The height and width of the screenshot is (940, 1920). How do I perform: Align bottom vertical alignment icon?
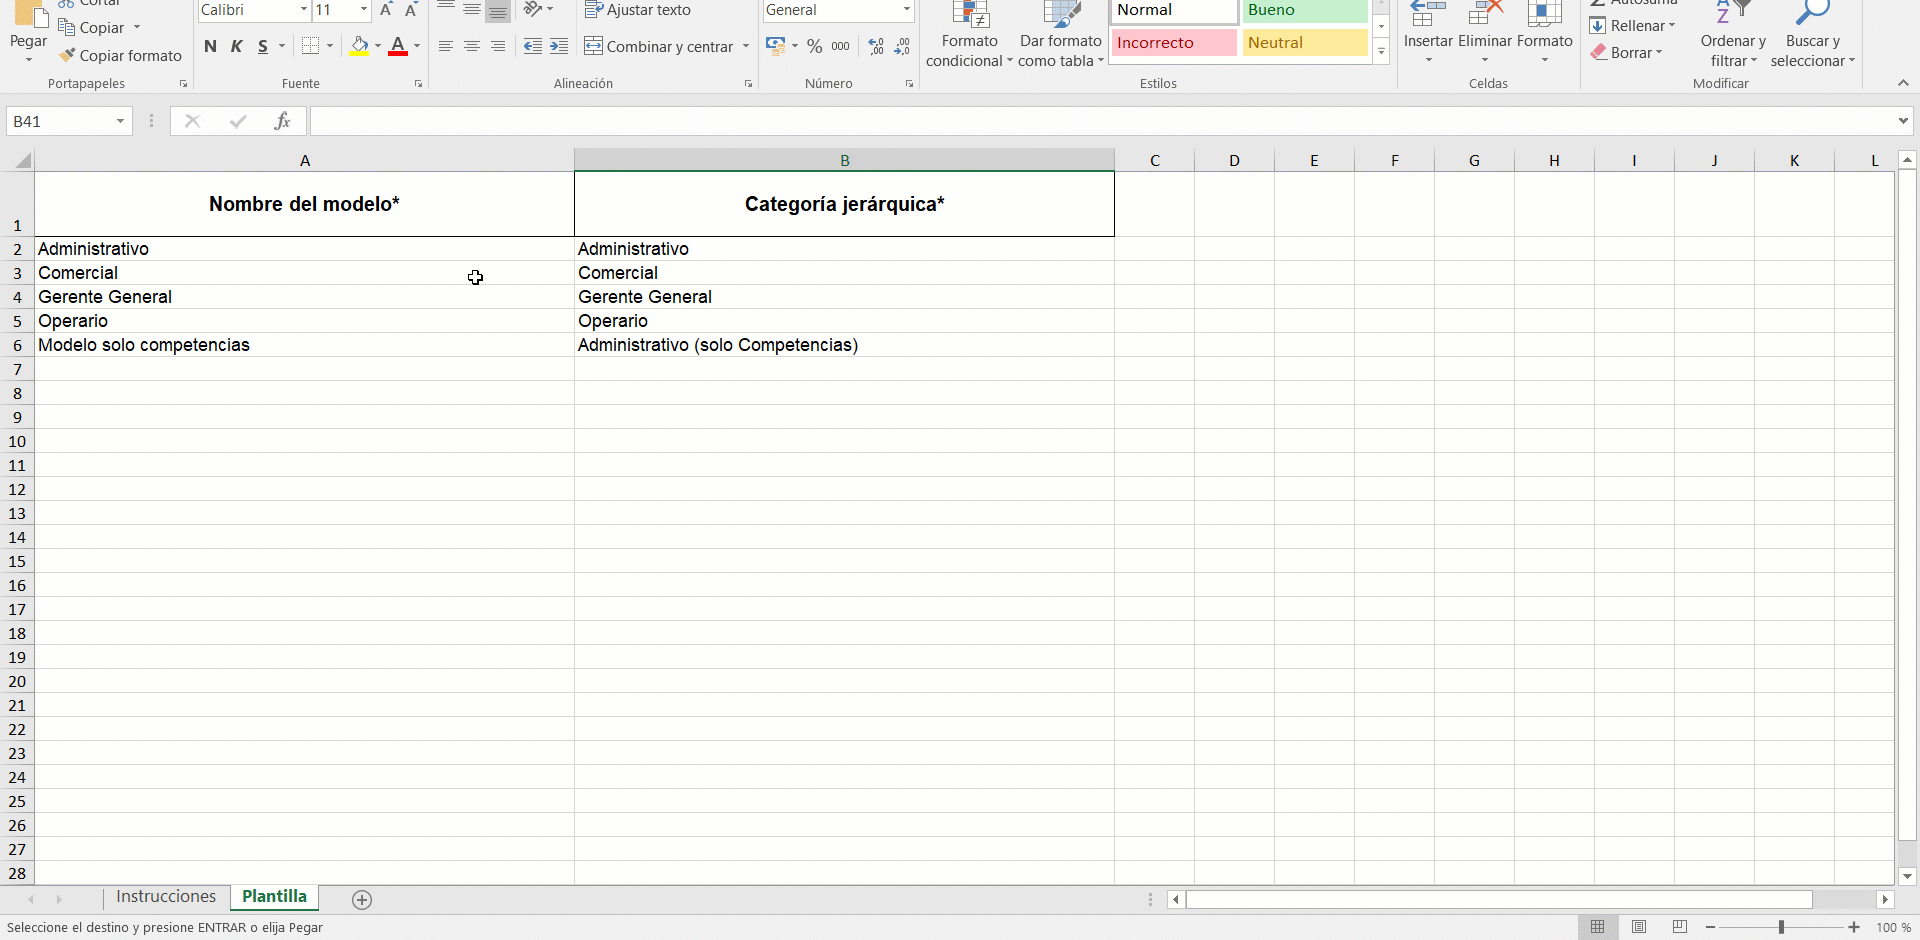pos(498,10)
